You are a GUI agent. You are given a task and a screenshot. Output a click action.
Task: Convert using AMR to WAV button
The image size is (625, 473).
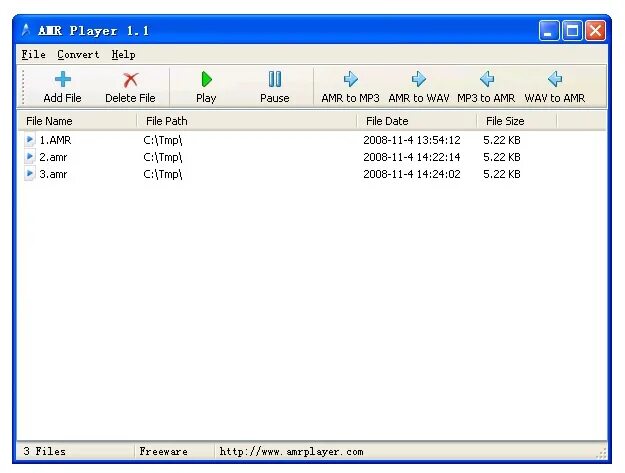click(419, 87)
